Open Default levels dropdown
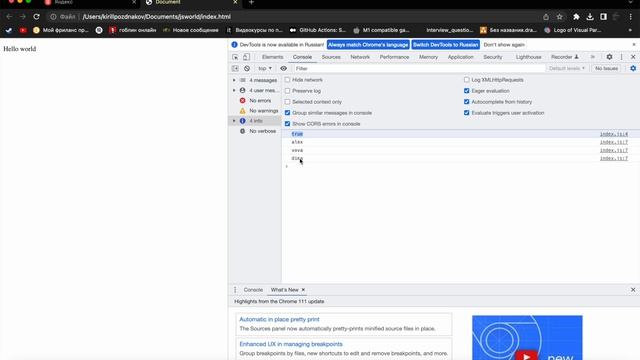Viewport: 640px width, 360px height. tap(567, 69)
